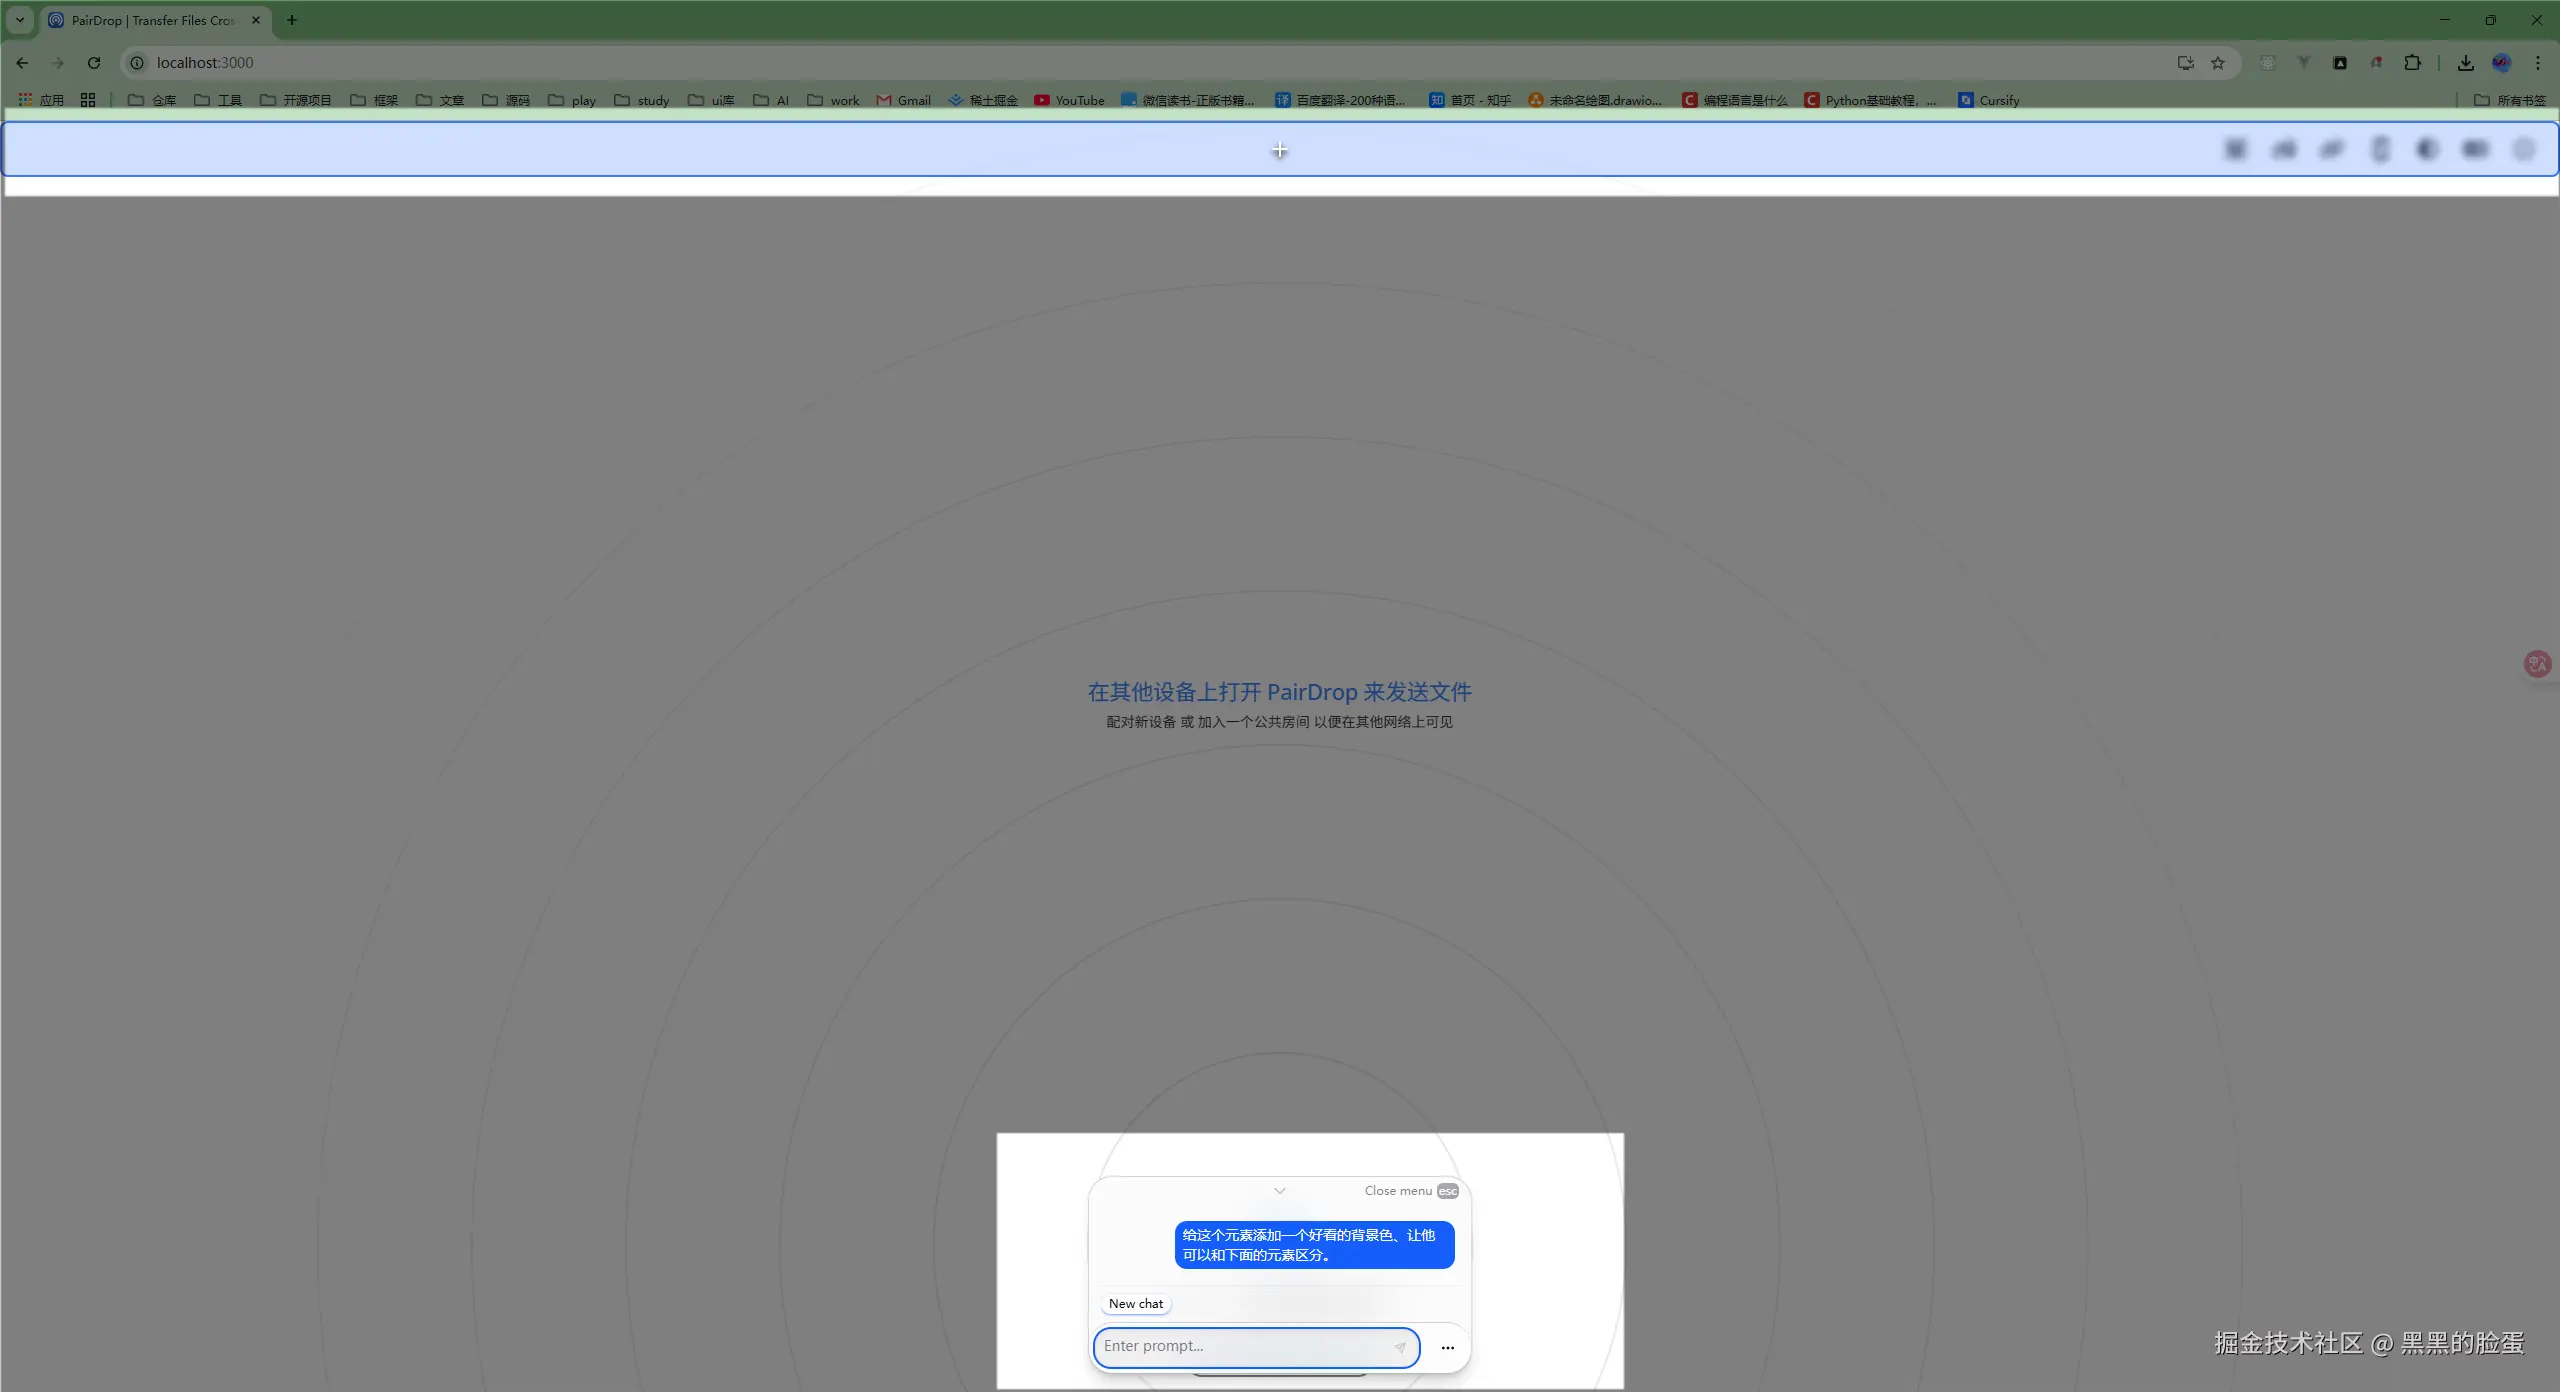Open the 所有书签 all bookmarks folder

[x=2510, y=100]
